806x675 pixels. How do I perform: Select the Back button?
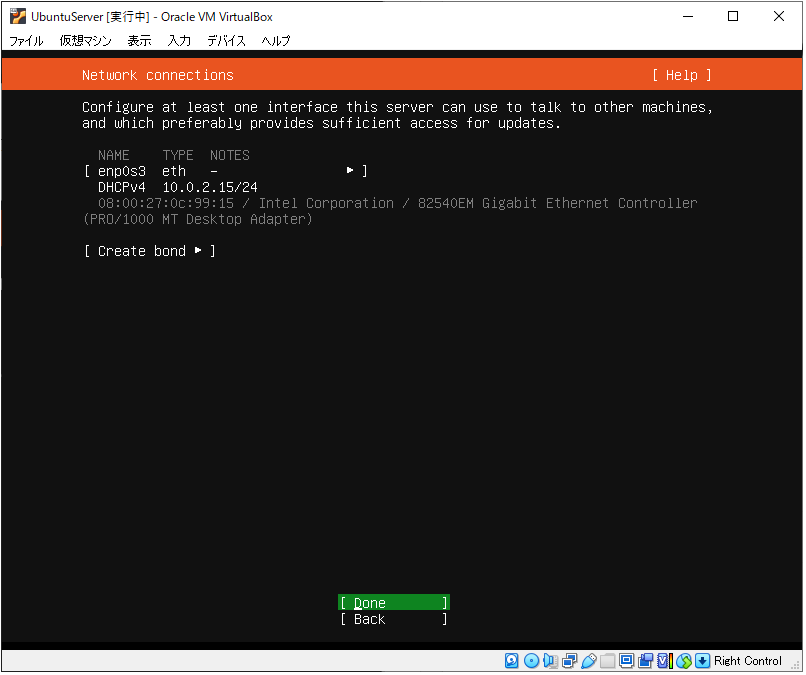click(x=393, y=619)
